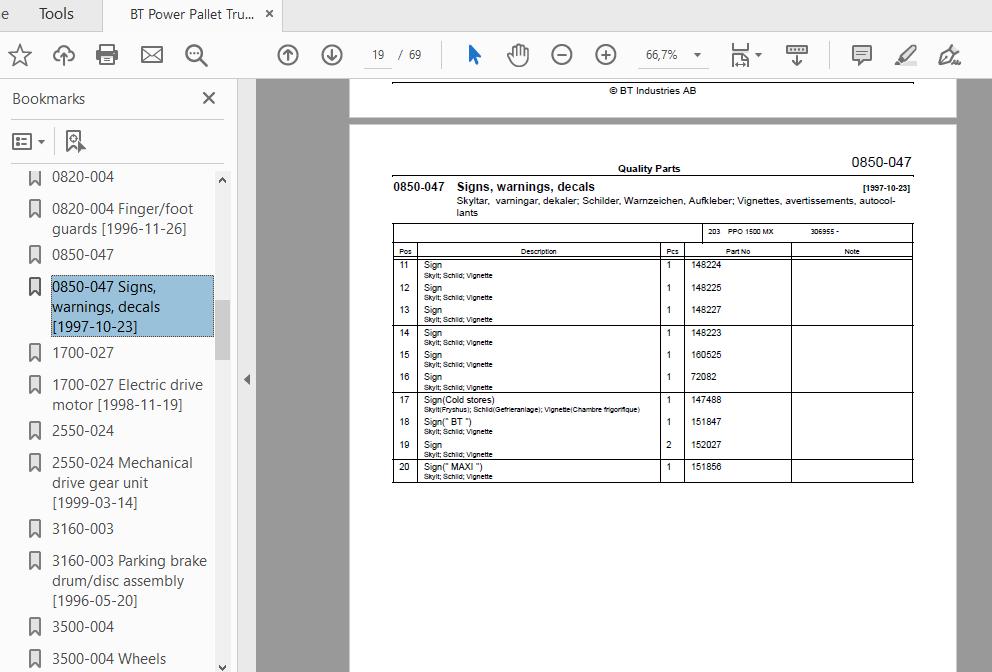This screenshot has width=992, height=672.
Task: Add a comment sticky note
Action: point(862,55)
